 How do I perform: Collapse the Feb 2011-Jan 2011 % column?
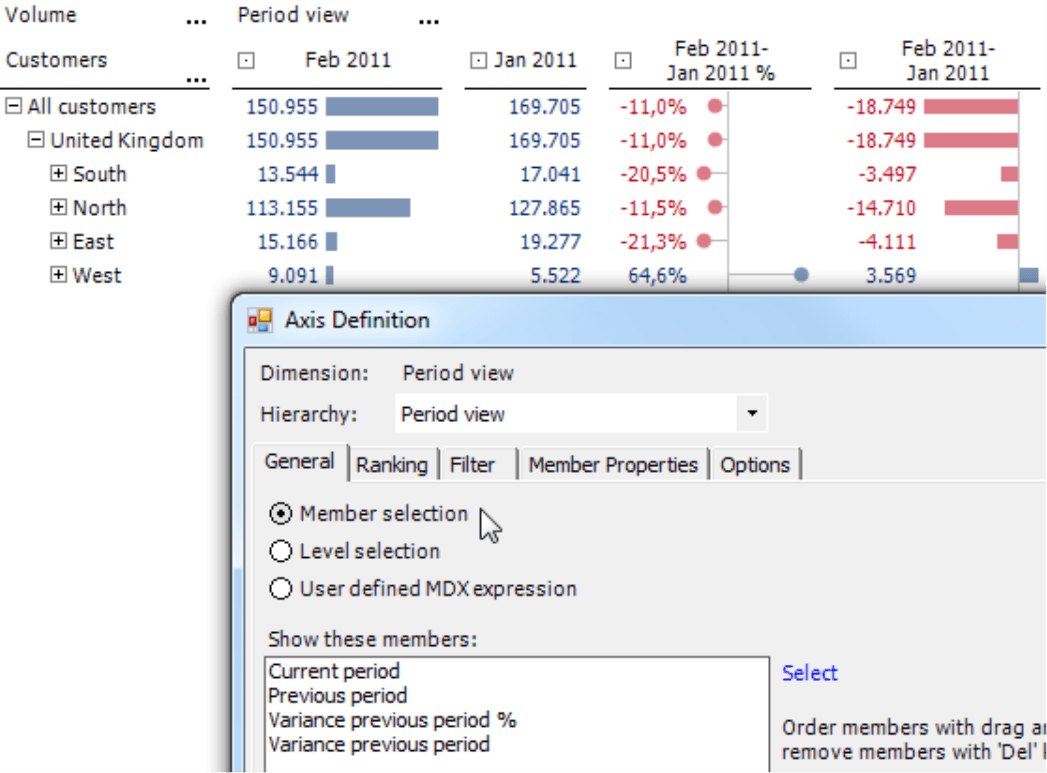tap(623, 61)
